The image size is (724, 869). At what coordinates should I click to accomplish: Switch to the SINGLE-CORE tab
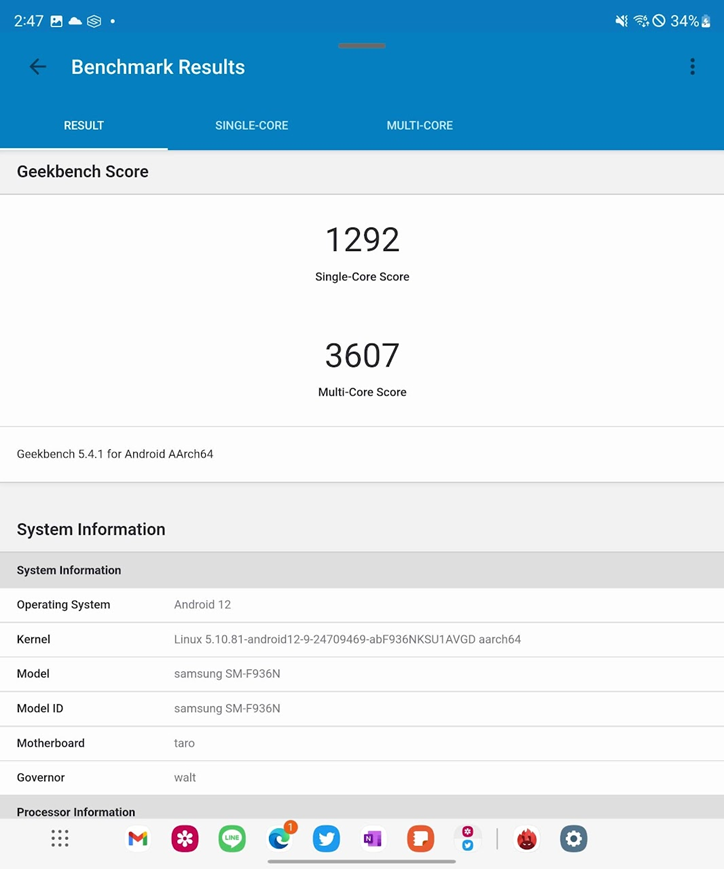coord(251,126)
